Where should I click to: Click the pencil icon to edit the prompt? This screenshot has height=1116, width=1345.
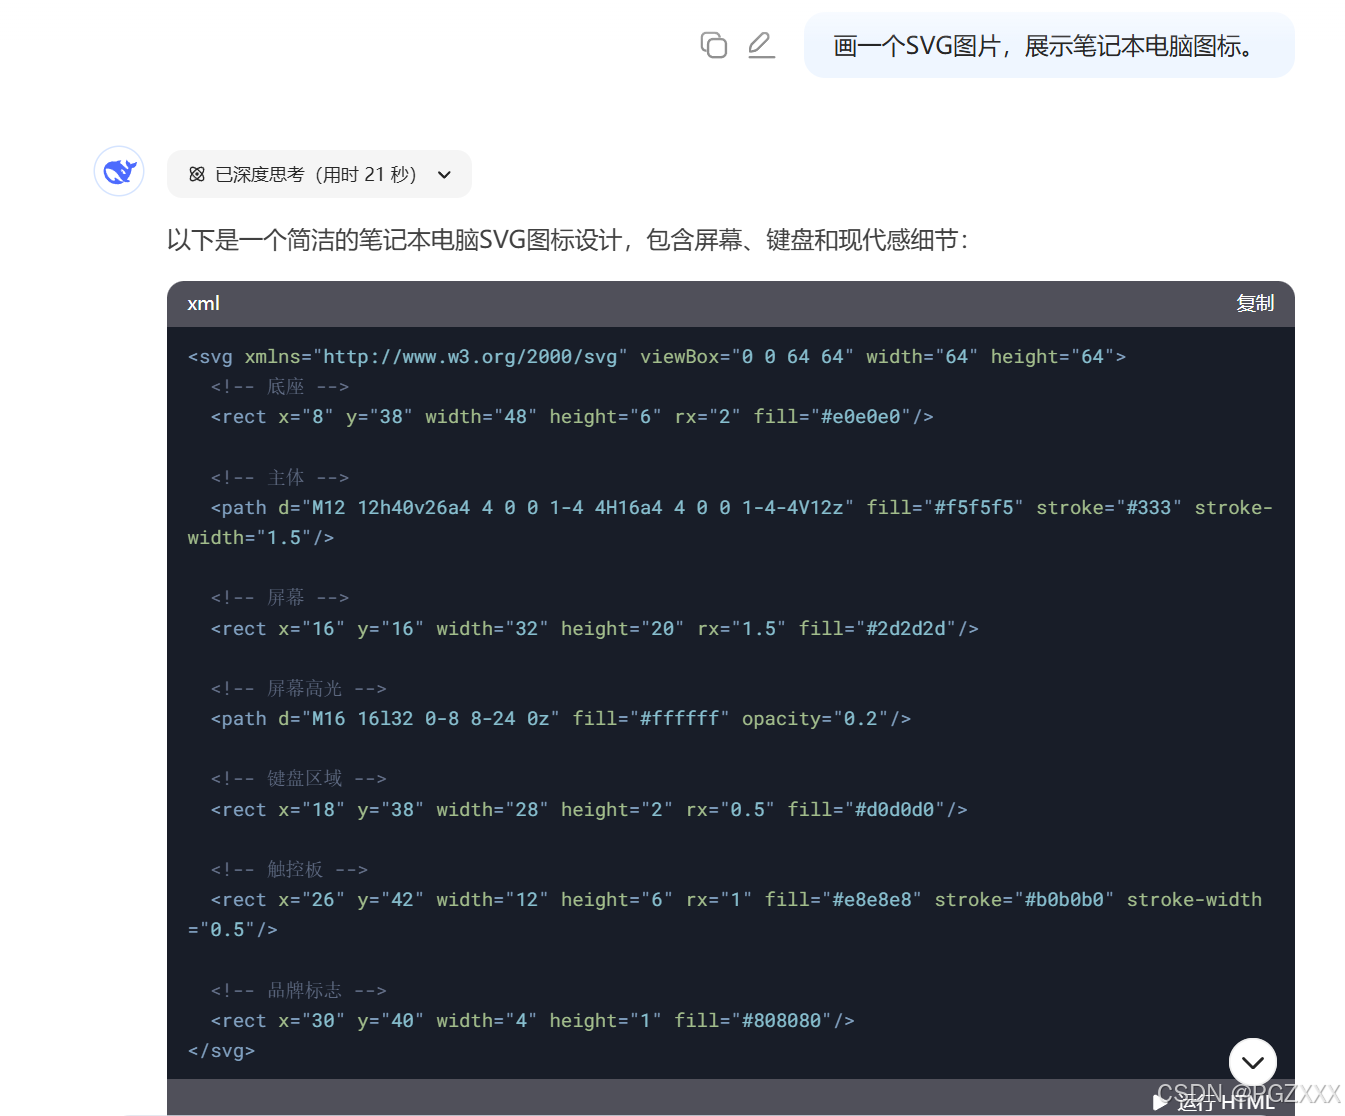(x=761, y=45)
